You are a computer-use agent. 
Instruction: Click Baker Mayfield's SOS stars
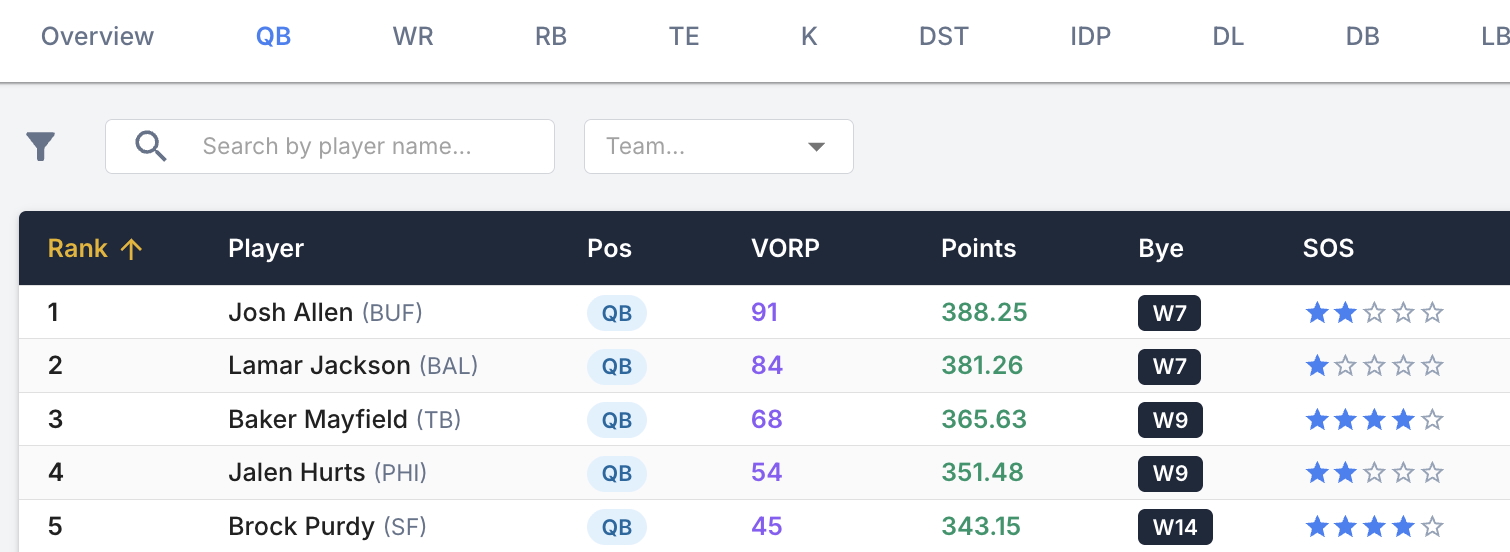[1374, 420]
